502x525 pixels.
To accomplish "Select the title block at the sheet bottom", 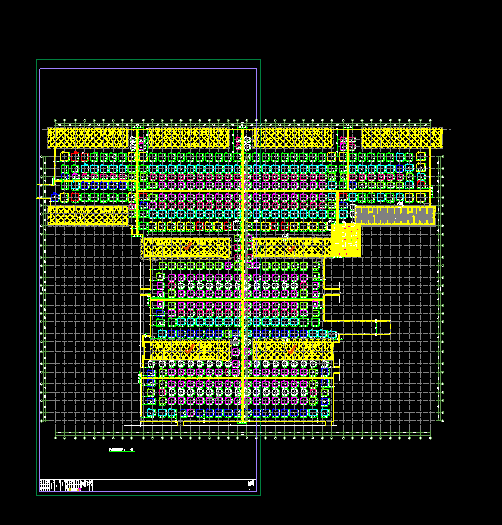I will click(66, 485).
